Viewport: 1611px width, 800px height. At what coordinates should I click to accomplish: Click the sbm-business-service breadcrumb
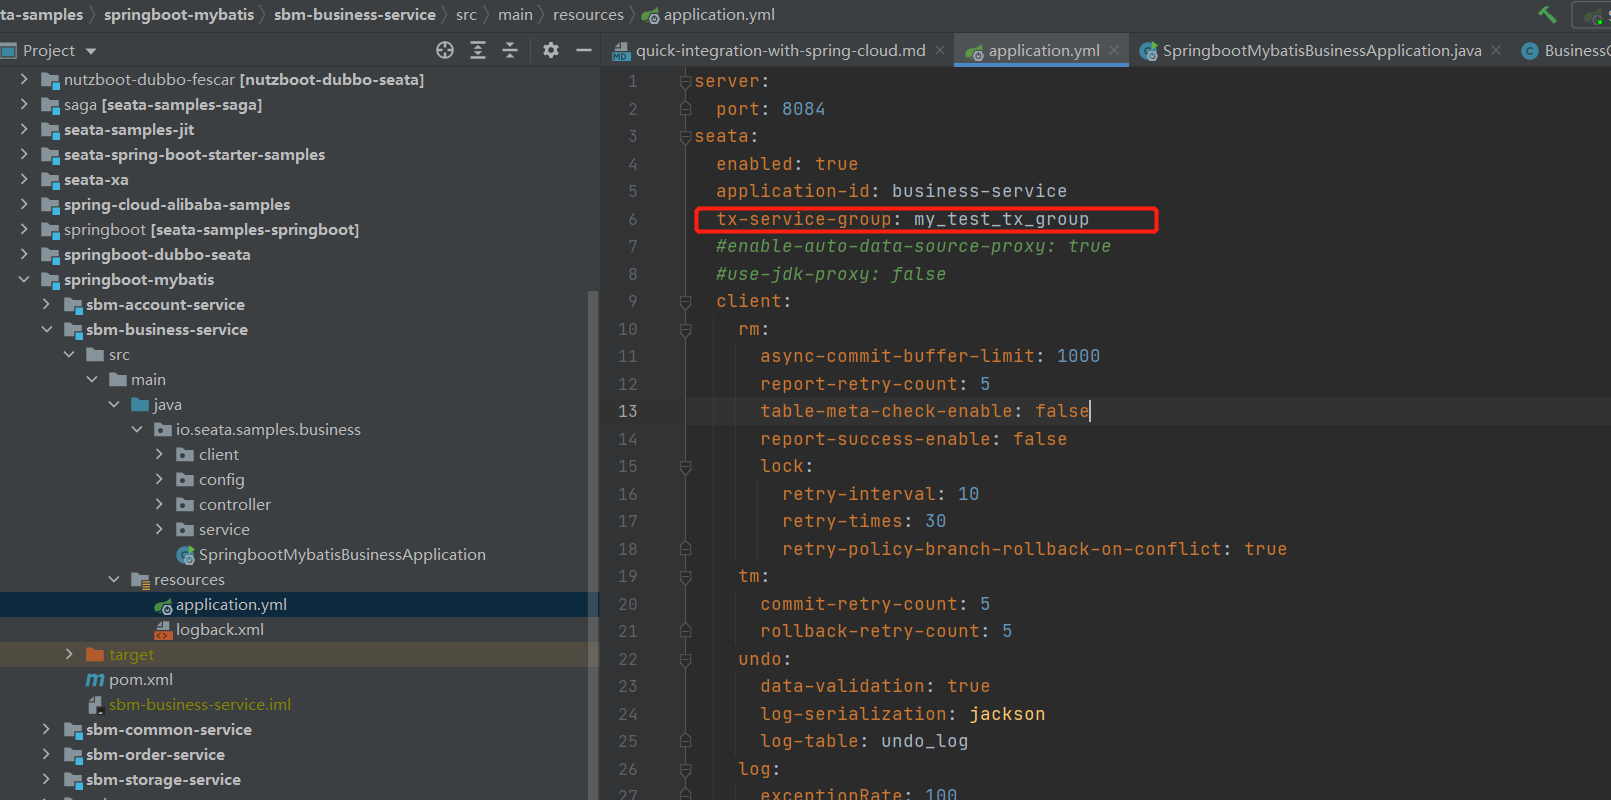[x=355, y=14]
